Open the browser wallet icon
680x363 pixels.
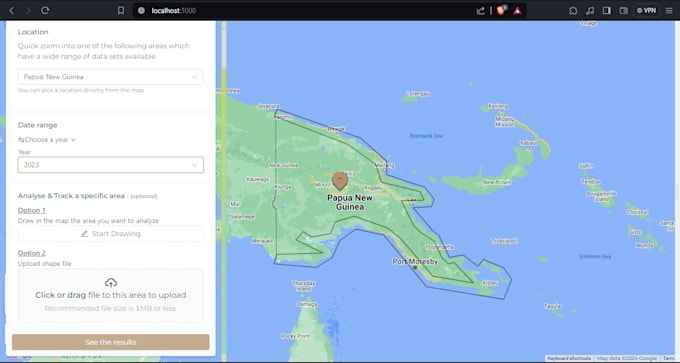(623, 10)
